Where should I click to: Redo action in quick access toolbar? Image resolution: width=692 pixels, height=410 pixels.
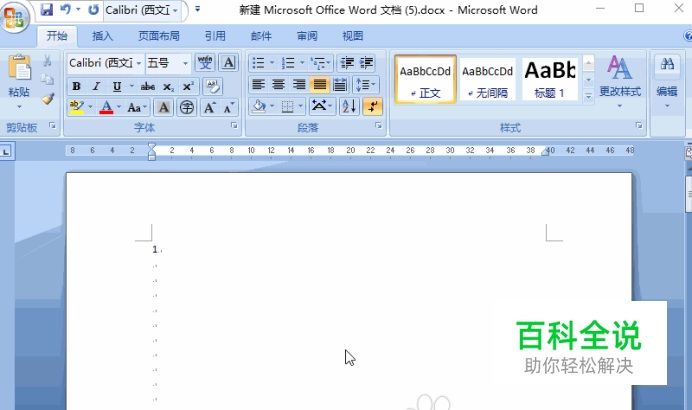(x=93, y=10)
